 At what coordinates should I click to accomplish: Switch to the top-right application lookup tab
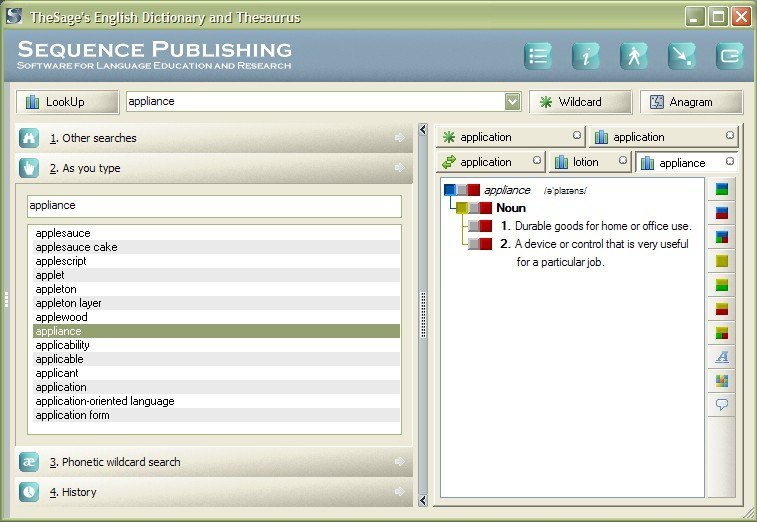(x=663, y=137)
